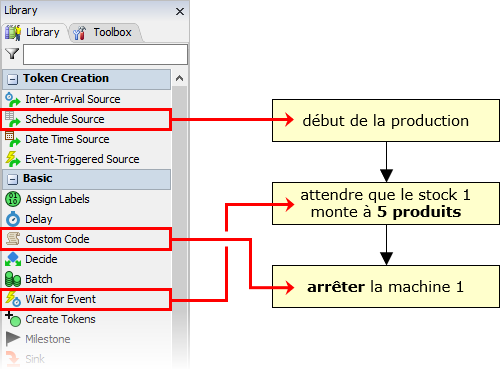Image resolution: width=500 pixels, height=369 pixels.
Task: Select the Inter-Arrival Source icon
Action: pos(13,99)
